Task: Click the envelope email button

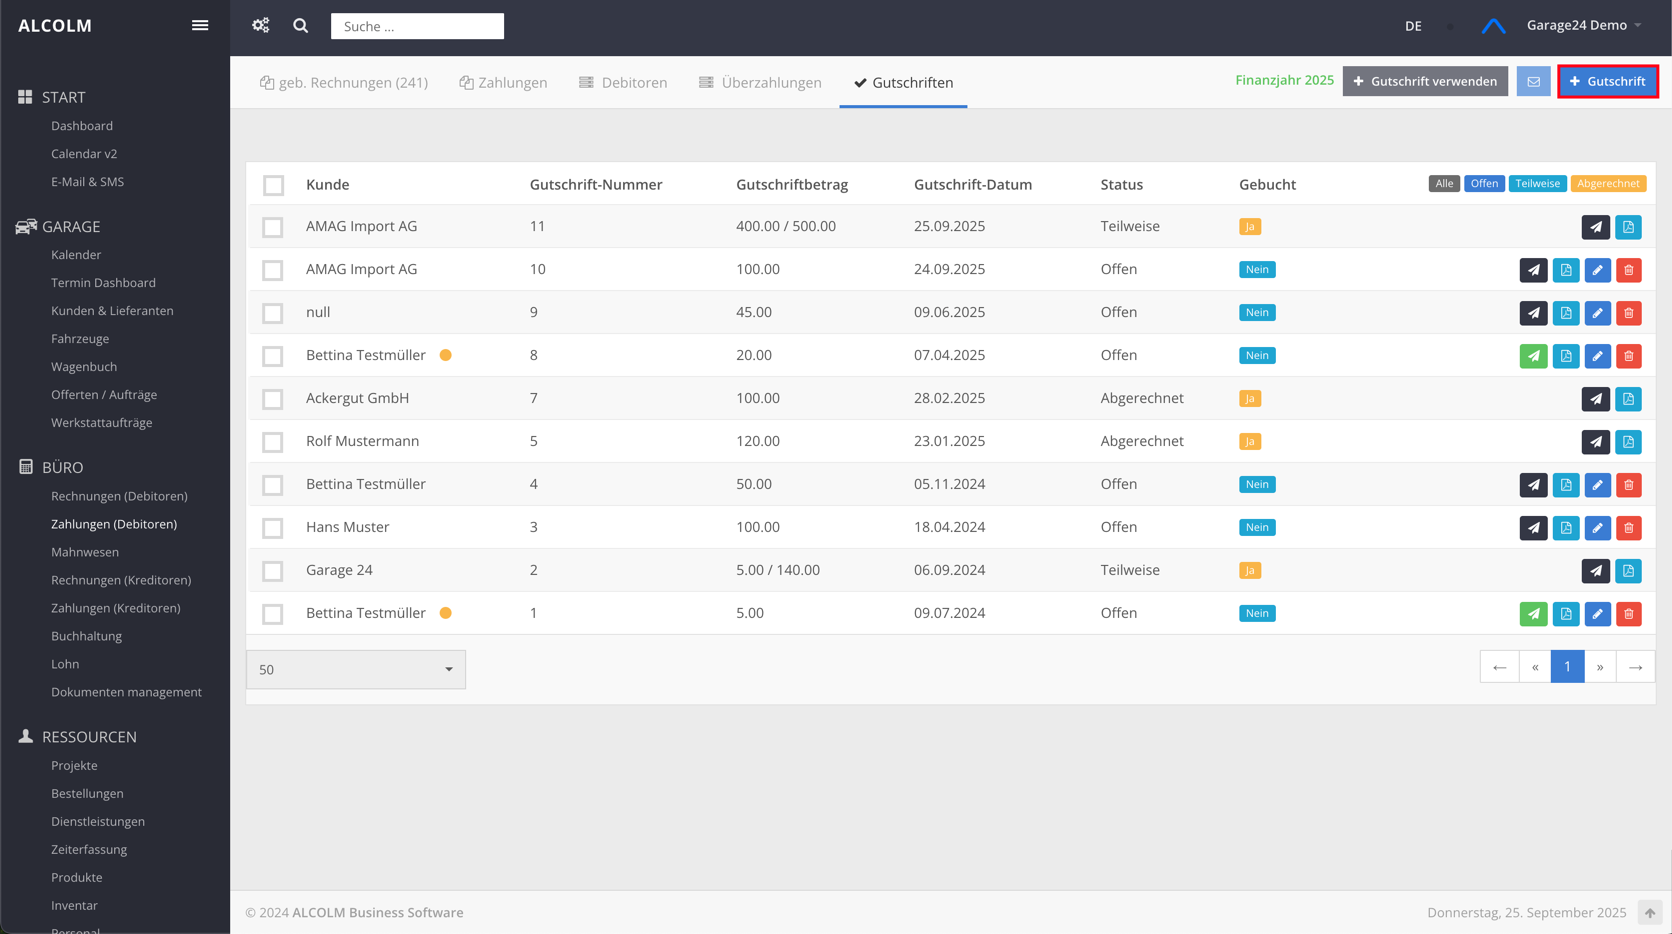Action: click(x=1533, y=82)
